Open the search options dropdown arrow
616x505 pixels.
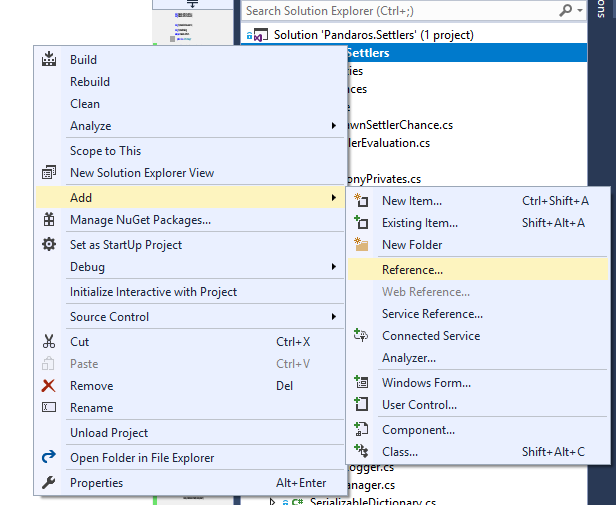click(580, 11)
